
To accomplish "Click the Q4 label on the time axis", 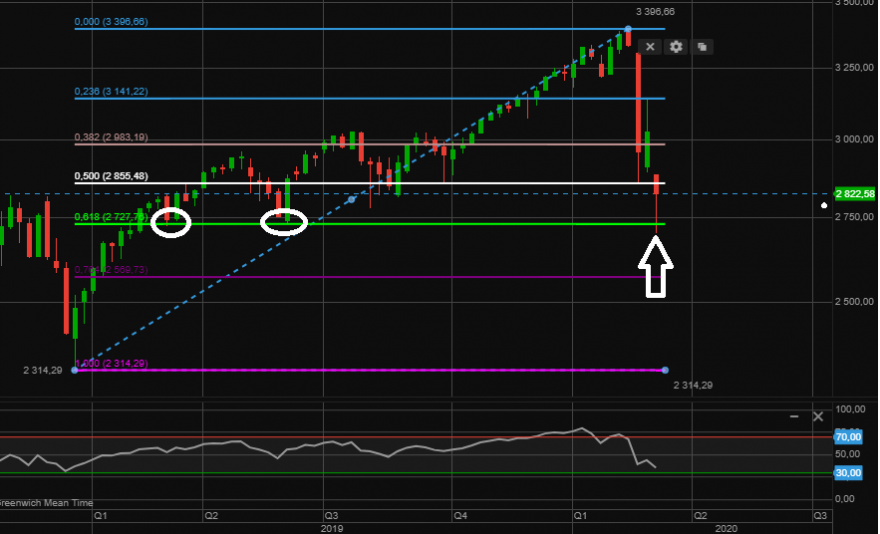I will pos(460,515).
